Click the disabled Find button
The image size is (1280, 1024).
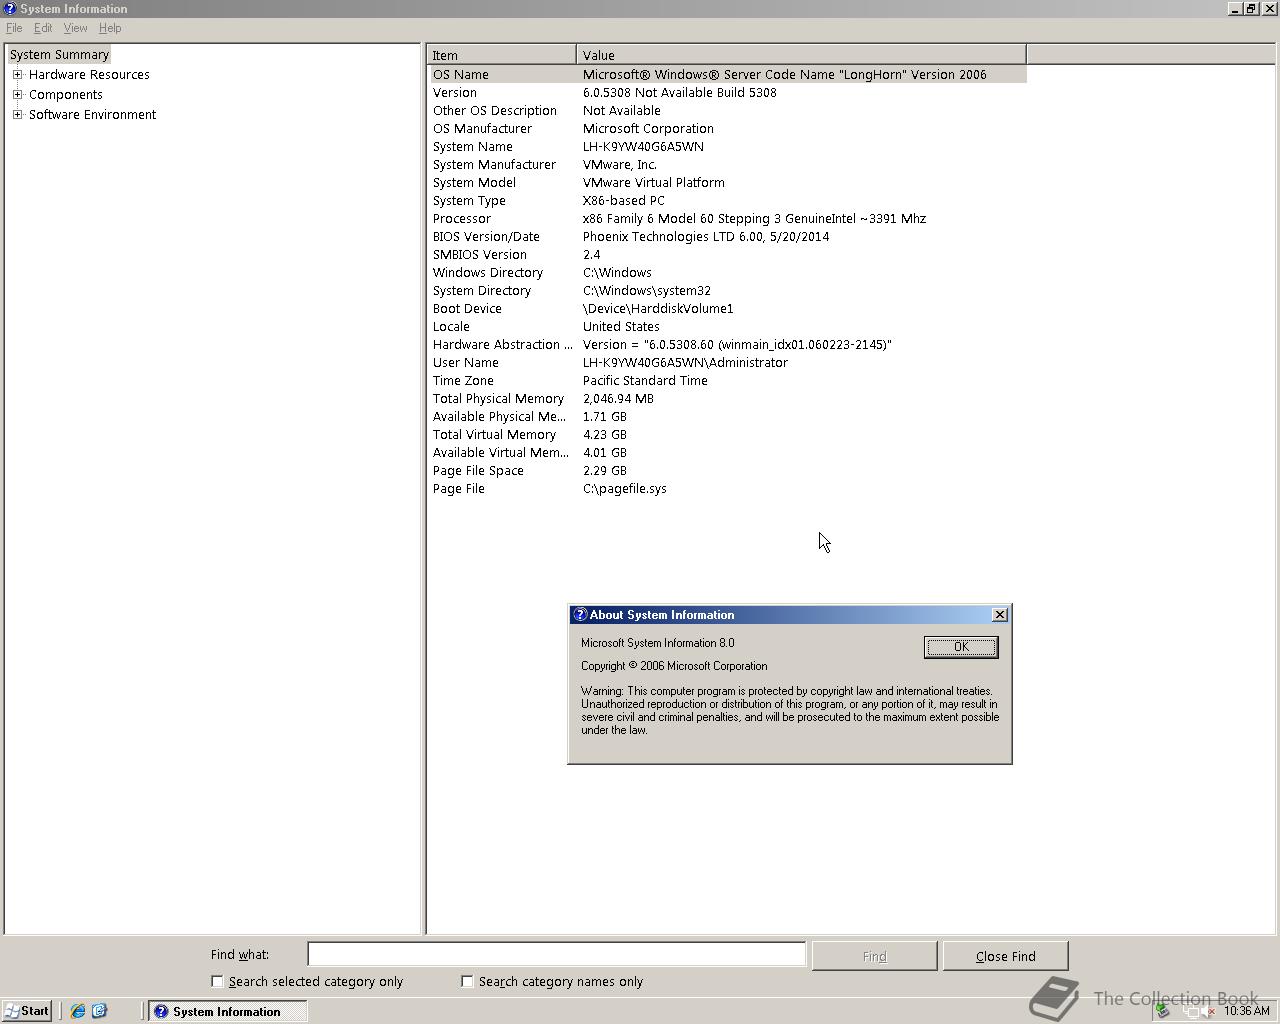click(874, 956)
